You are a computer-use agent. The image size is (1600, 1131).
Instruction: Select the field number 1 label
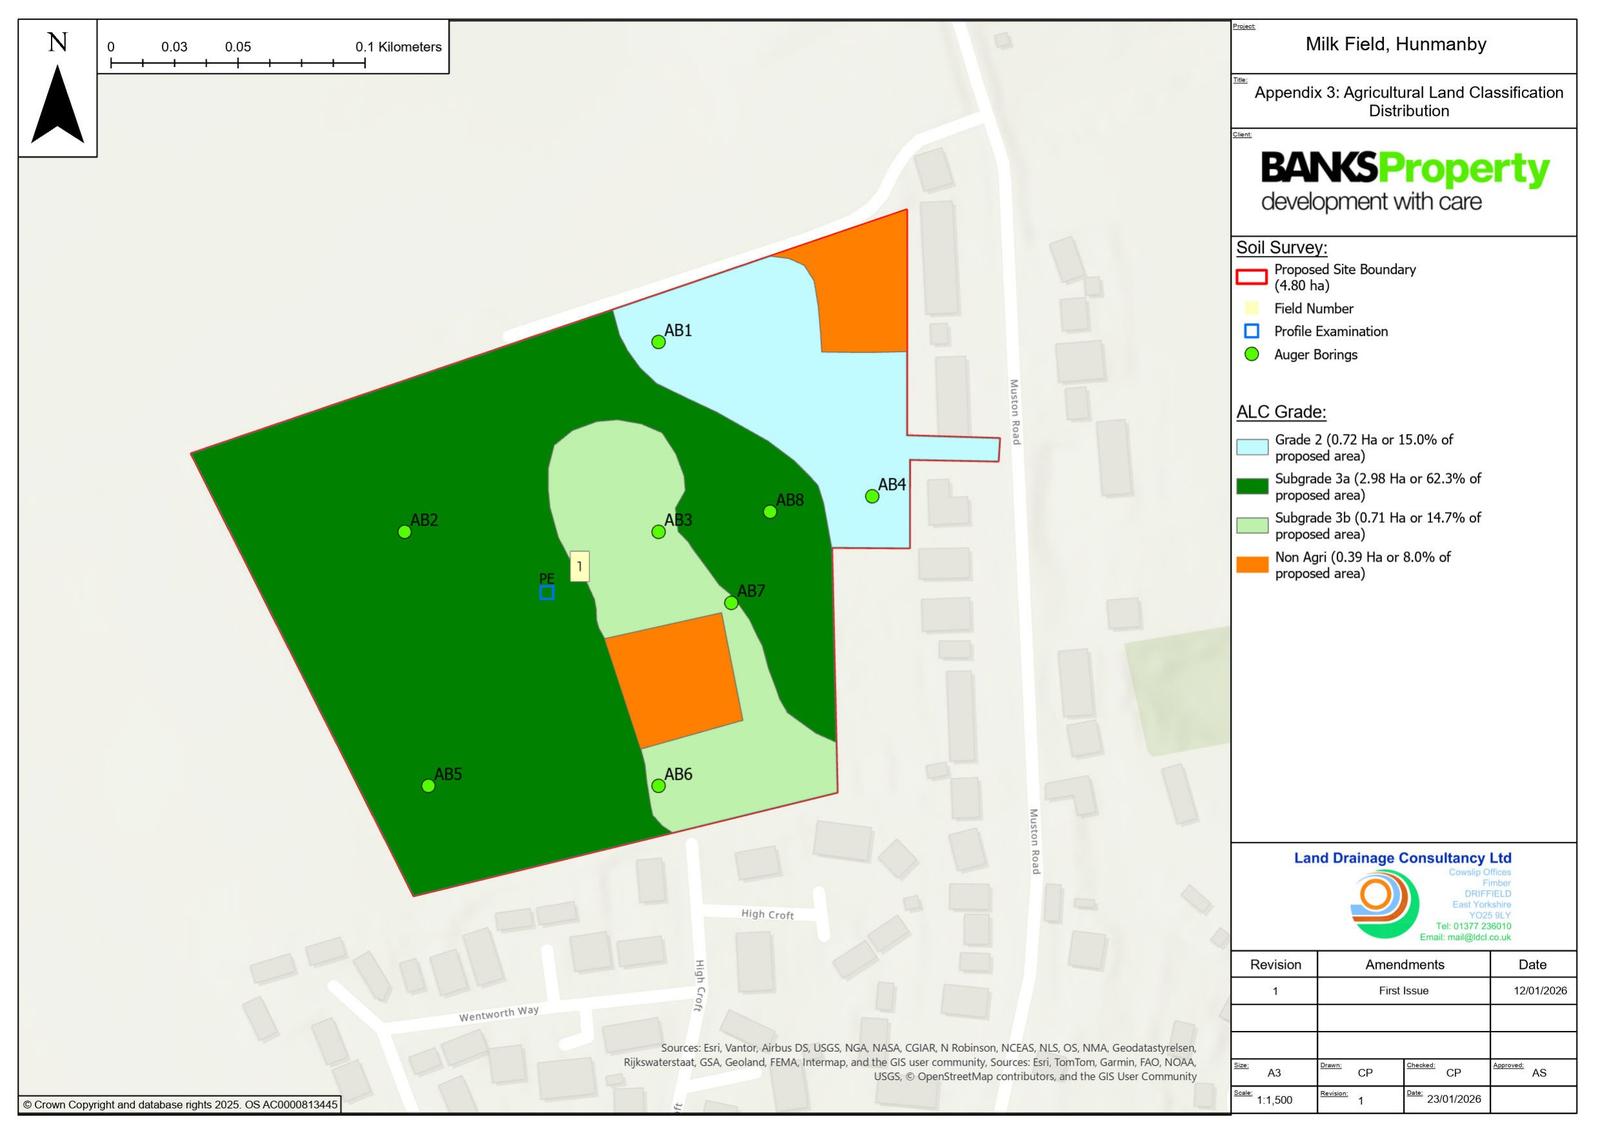579,566
